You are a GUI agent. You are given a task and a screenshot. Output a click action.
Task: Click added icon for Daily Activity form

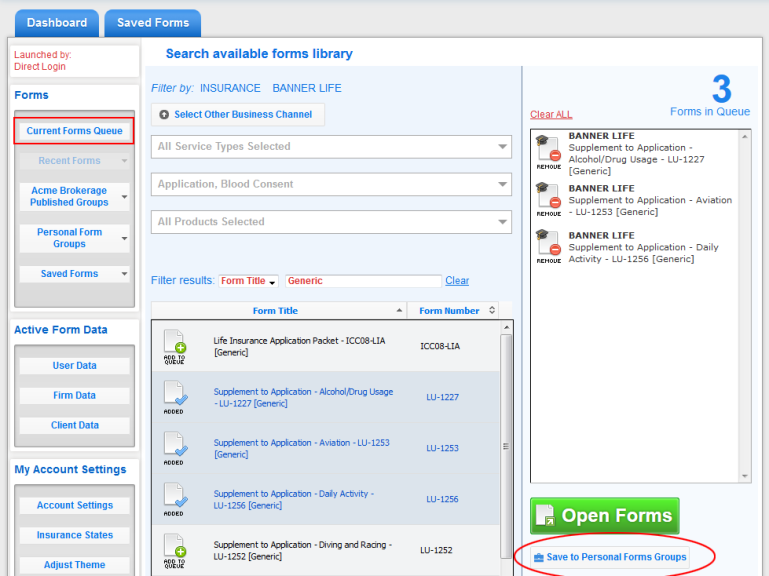coord(175,499)
